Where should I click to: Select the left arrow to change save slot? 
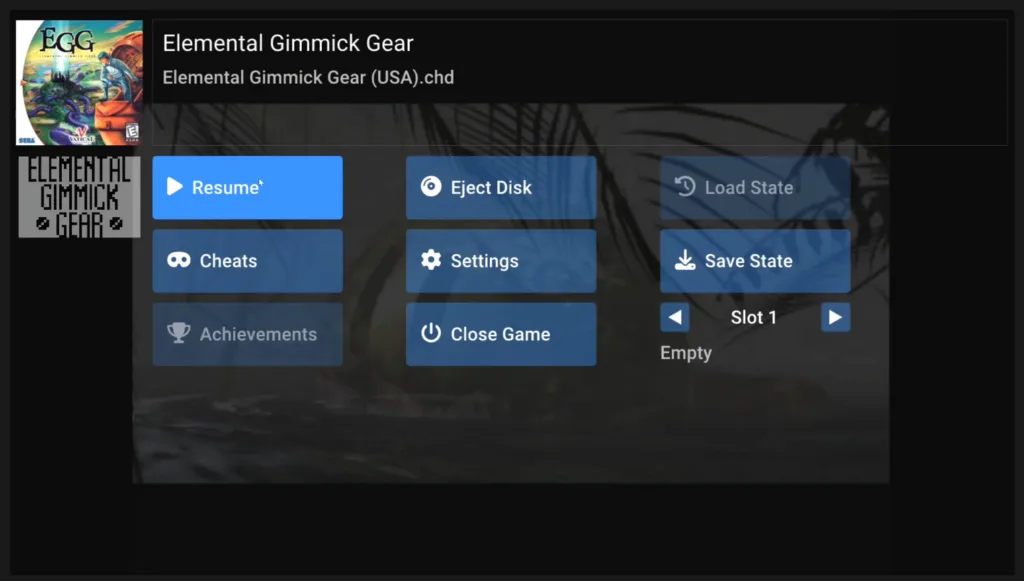[674, 317]
